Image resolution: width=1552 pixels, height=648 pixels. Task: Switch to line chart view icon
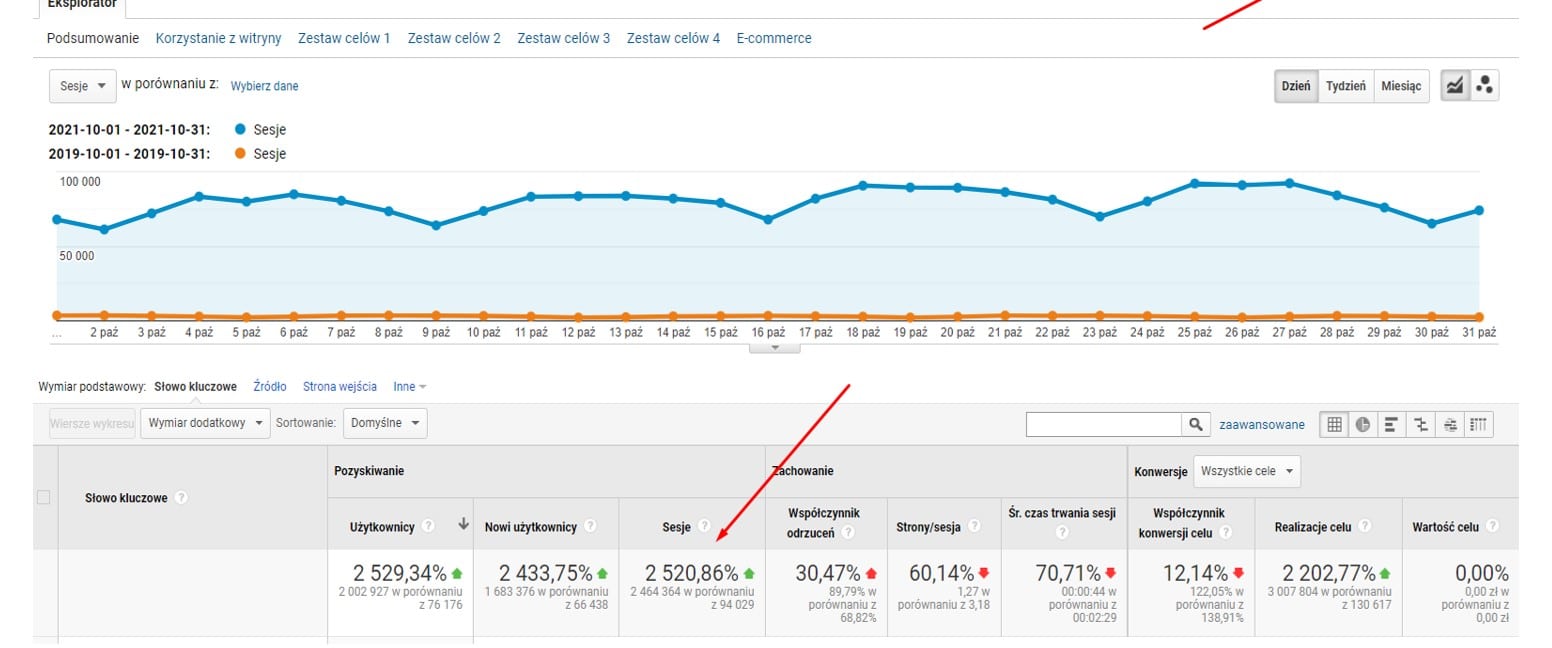(1454, 86)
